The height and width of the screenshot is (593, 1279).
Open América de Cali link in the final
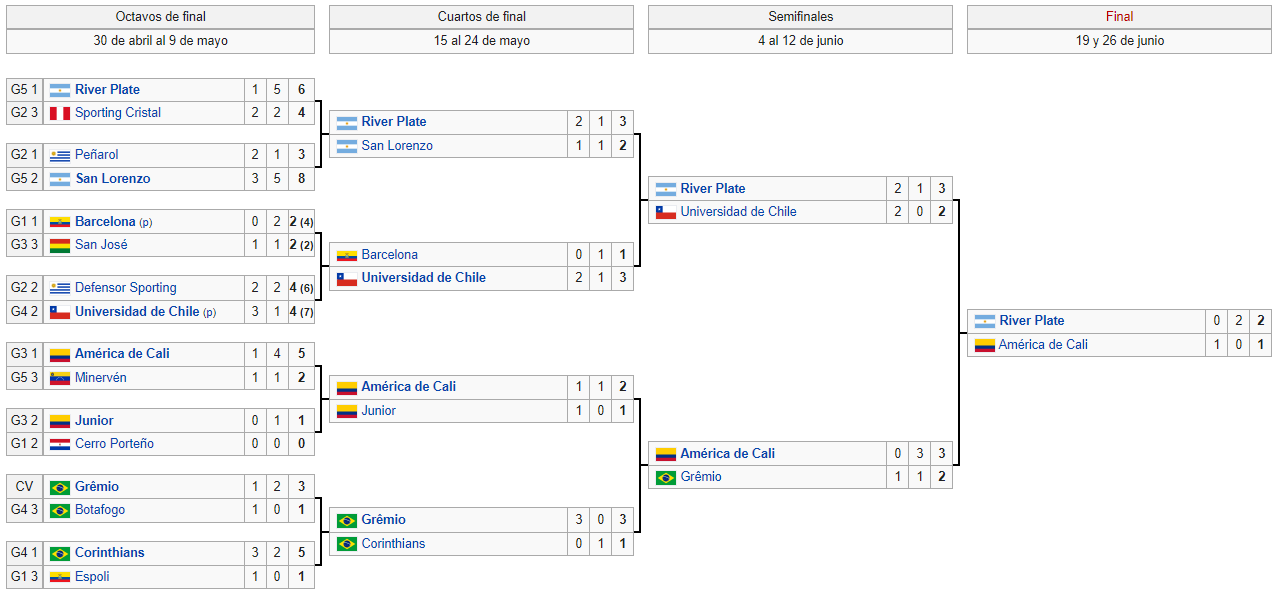pyautogui.click(x=1043, y=345)
